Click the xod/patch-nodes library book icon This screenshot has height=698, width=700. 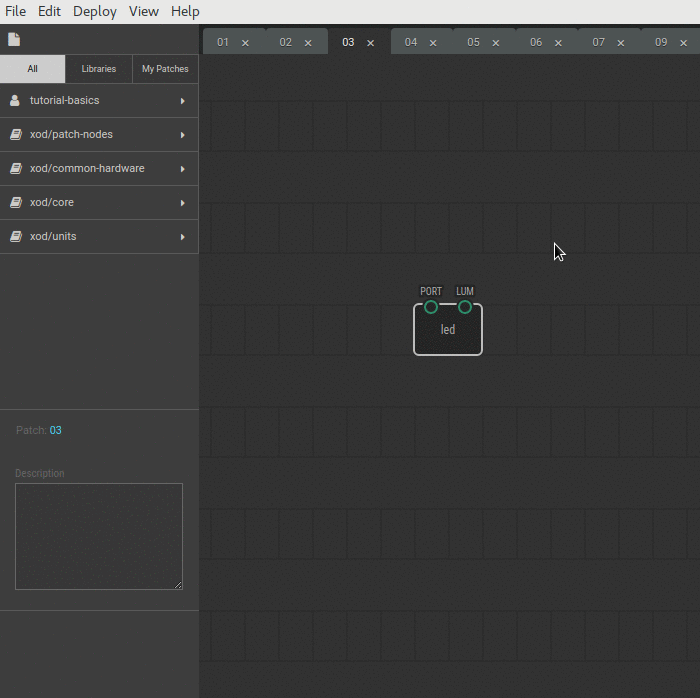15,135
